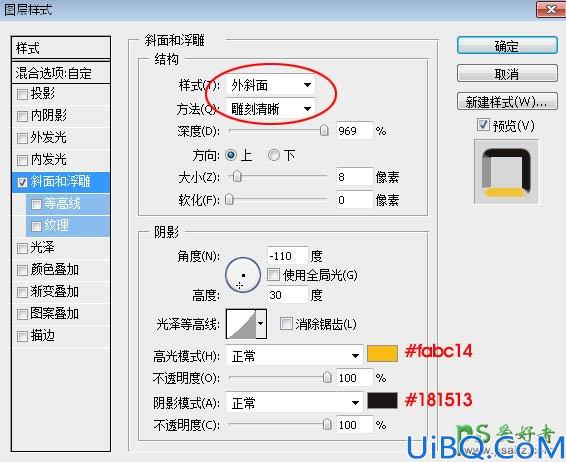Click the highlight opacity field showing 100
Viewport: 566px width, 462px height.
click(354, 378)
